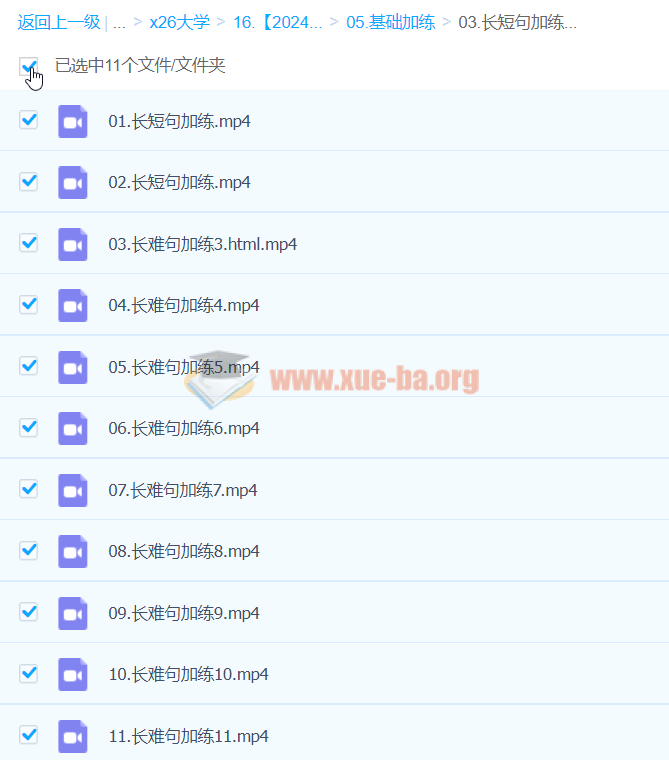The height and width of the screenshot is (760, 669).
Task: Uncheck the checkbox for 02.长短句加练.mp4
Action: 29,181
